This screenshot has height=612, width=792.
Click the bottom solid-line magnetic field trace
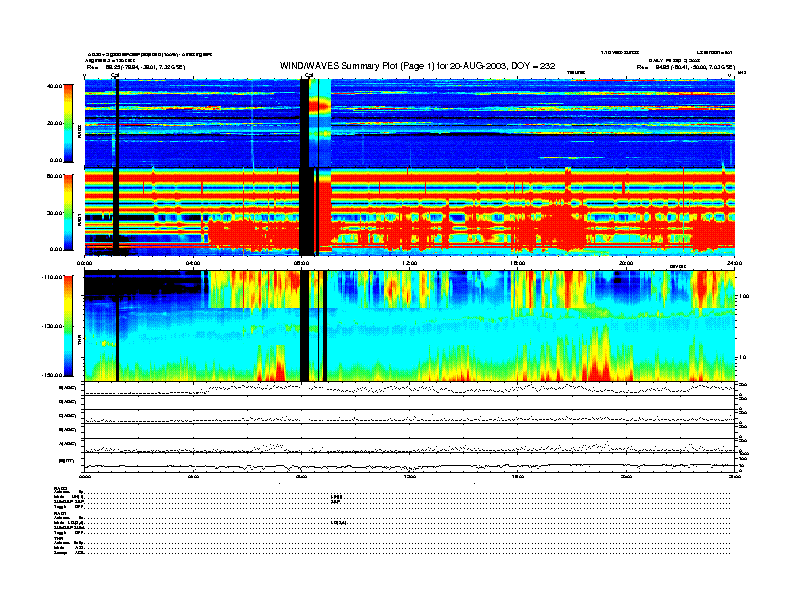[410, 466]
